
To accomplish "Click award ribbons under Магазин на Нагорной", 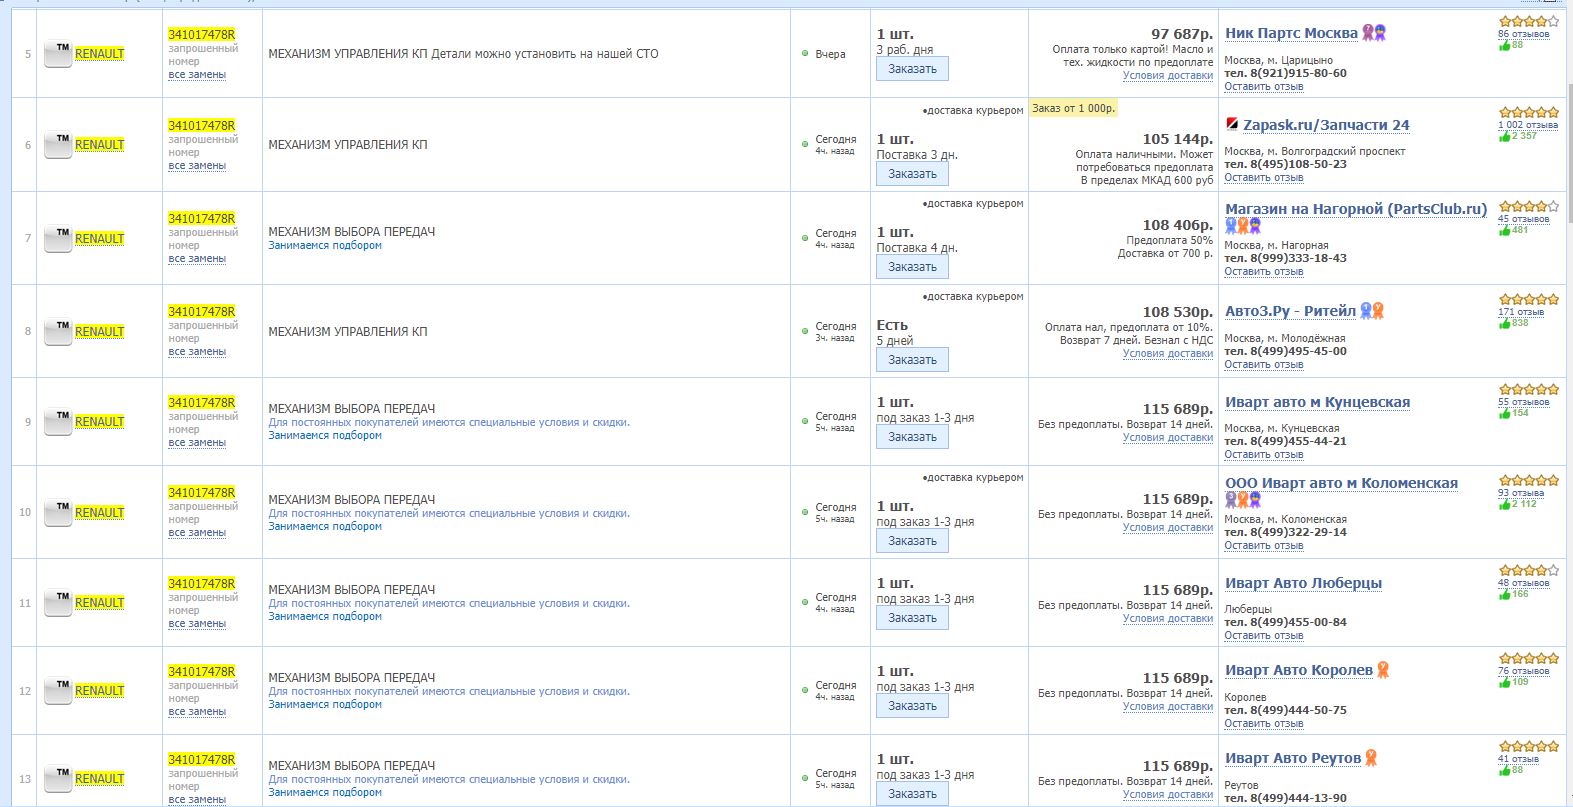I will tap(1243, 226).
